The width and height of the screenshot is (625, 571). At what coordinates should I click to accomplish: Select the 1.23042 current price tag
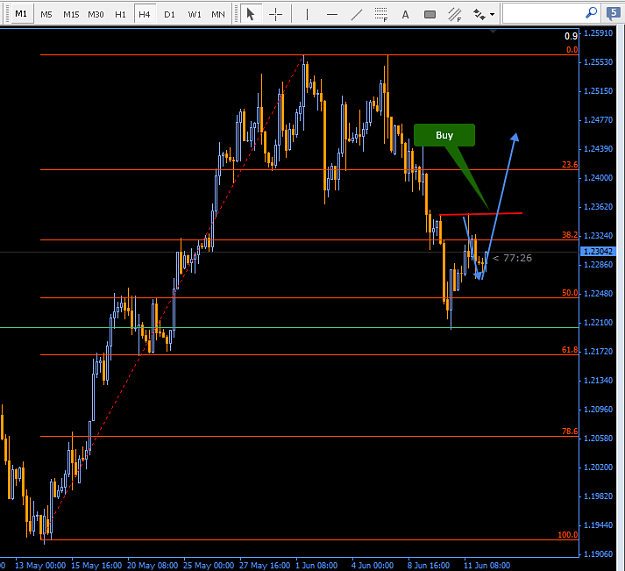(598, 251)
